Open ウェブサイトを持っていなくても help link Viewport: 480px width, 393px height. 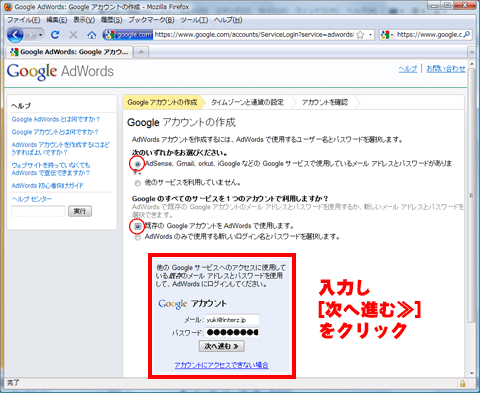pyautogui.click(x=51, y=169)
